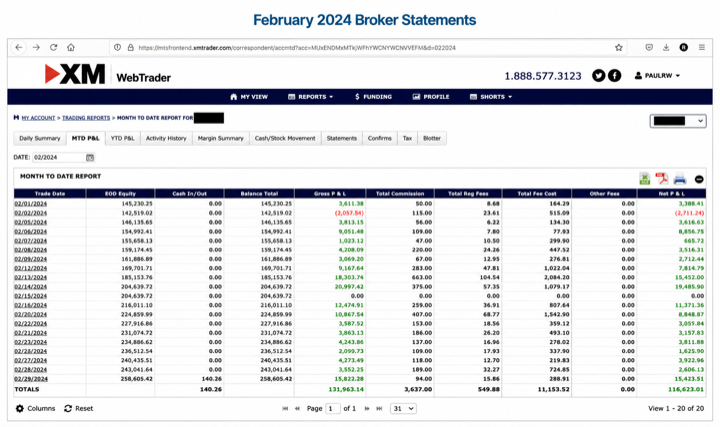The width and height of the screenshot is (720, 427).
Task: Expand the Reports menu
Action: (310, 97)
